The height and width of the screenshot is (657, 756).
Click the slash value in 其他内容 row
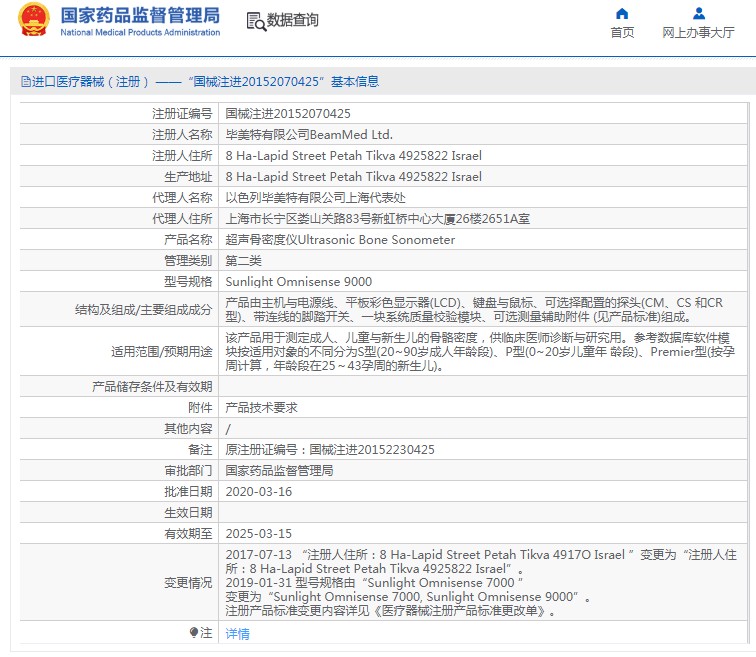click(228, 429)
